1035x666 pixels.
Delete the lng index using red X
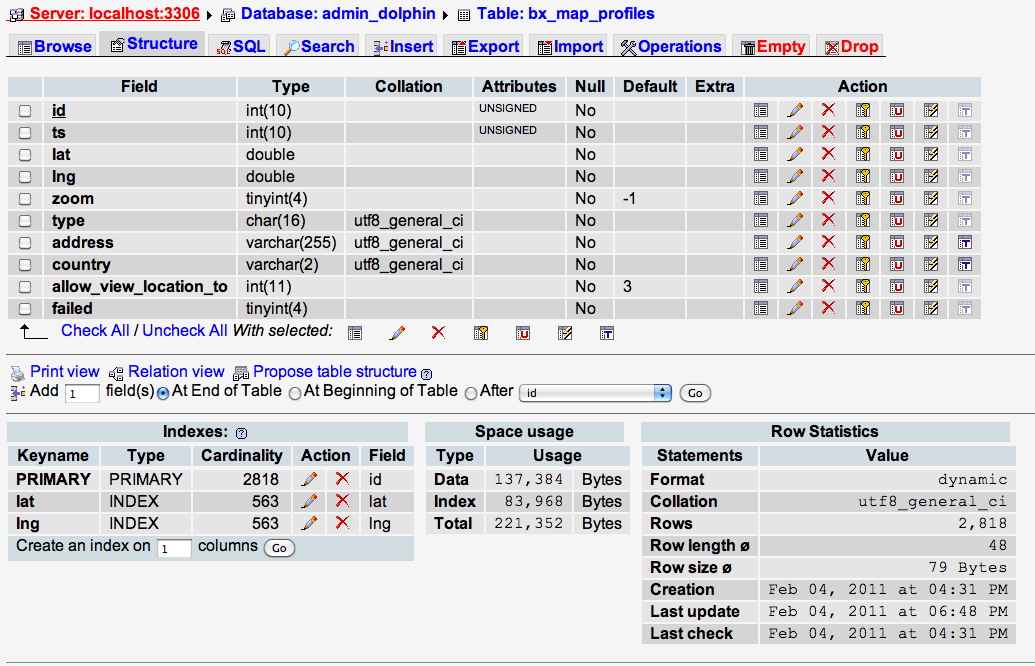[342, 524]
